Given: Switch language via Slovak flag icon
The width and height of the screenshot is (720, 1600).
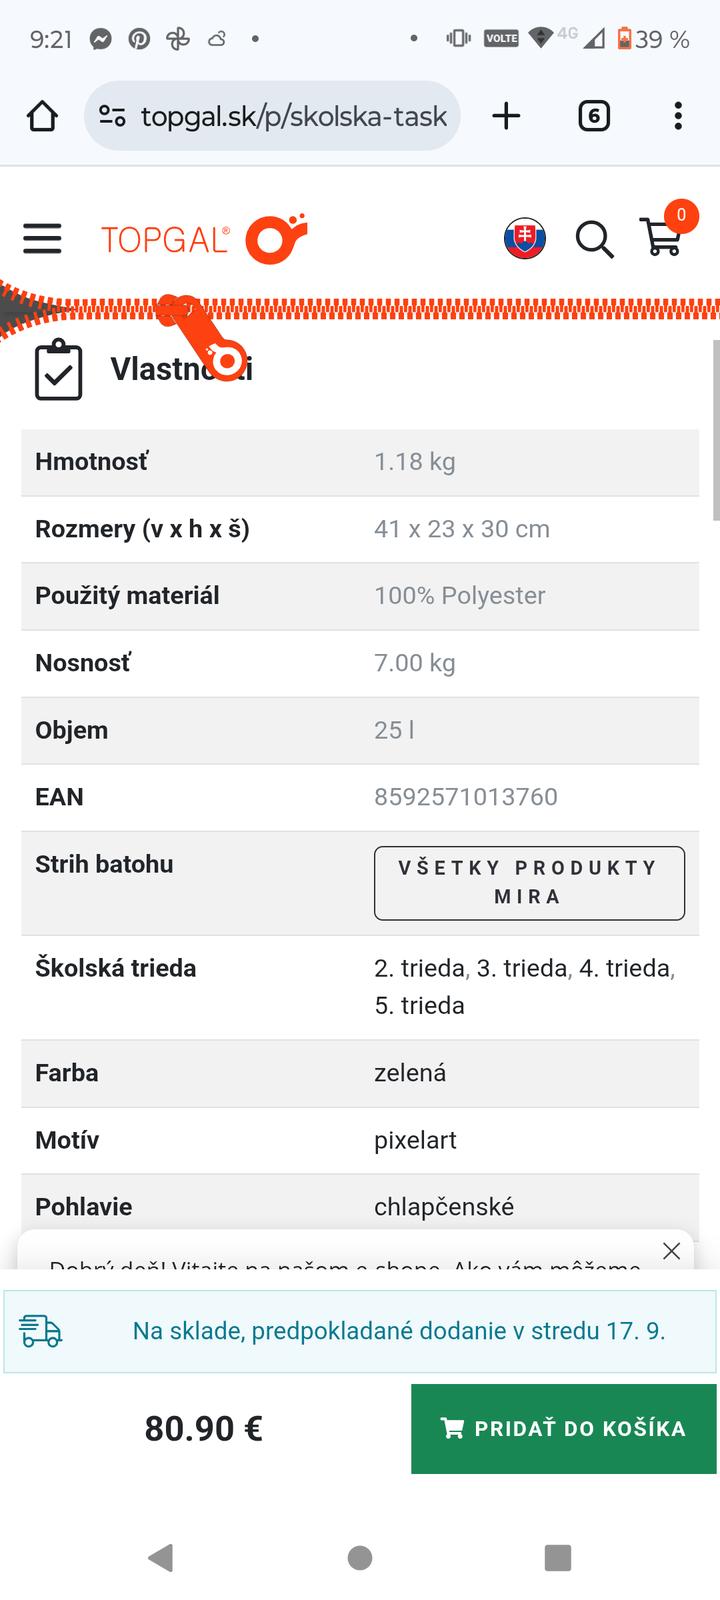Looking at the screenshot, I should coord(525,239).
